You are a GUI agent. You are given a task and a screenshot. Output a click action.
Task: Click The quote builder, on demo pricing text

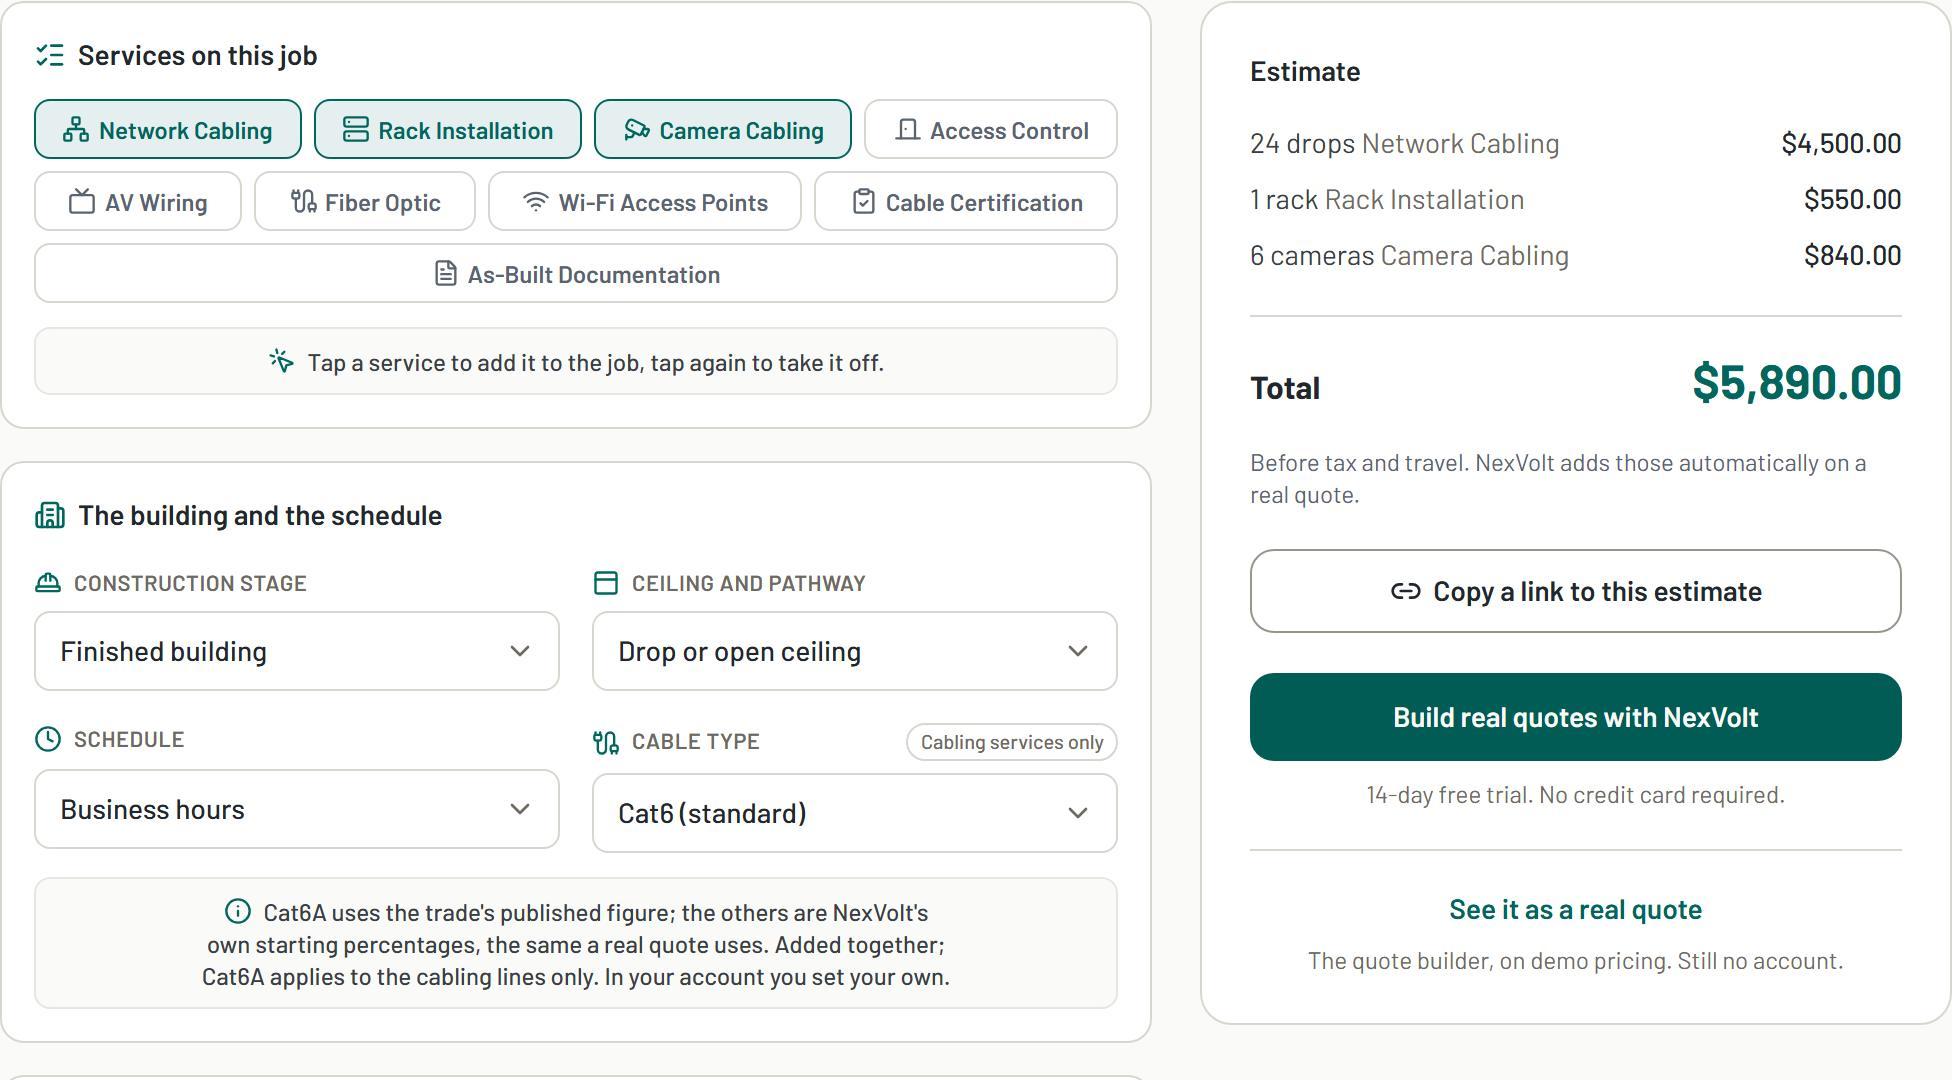click(x=1576, y=961)
